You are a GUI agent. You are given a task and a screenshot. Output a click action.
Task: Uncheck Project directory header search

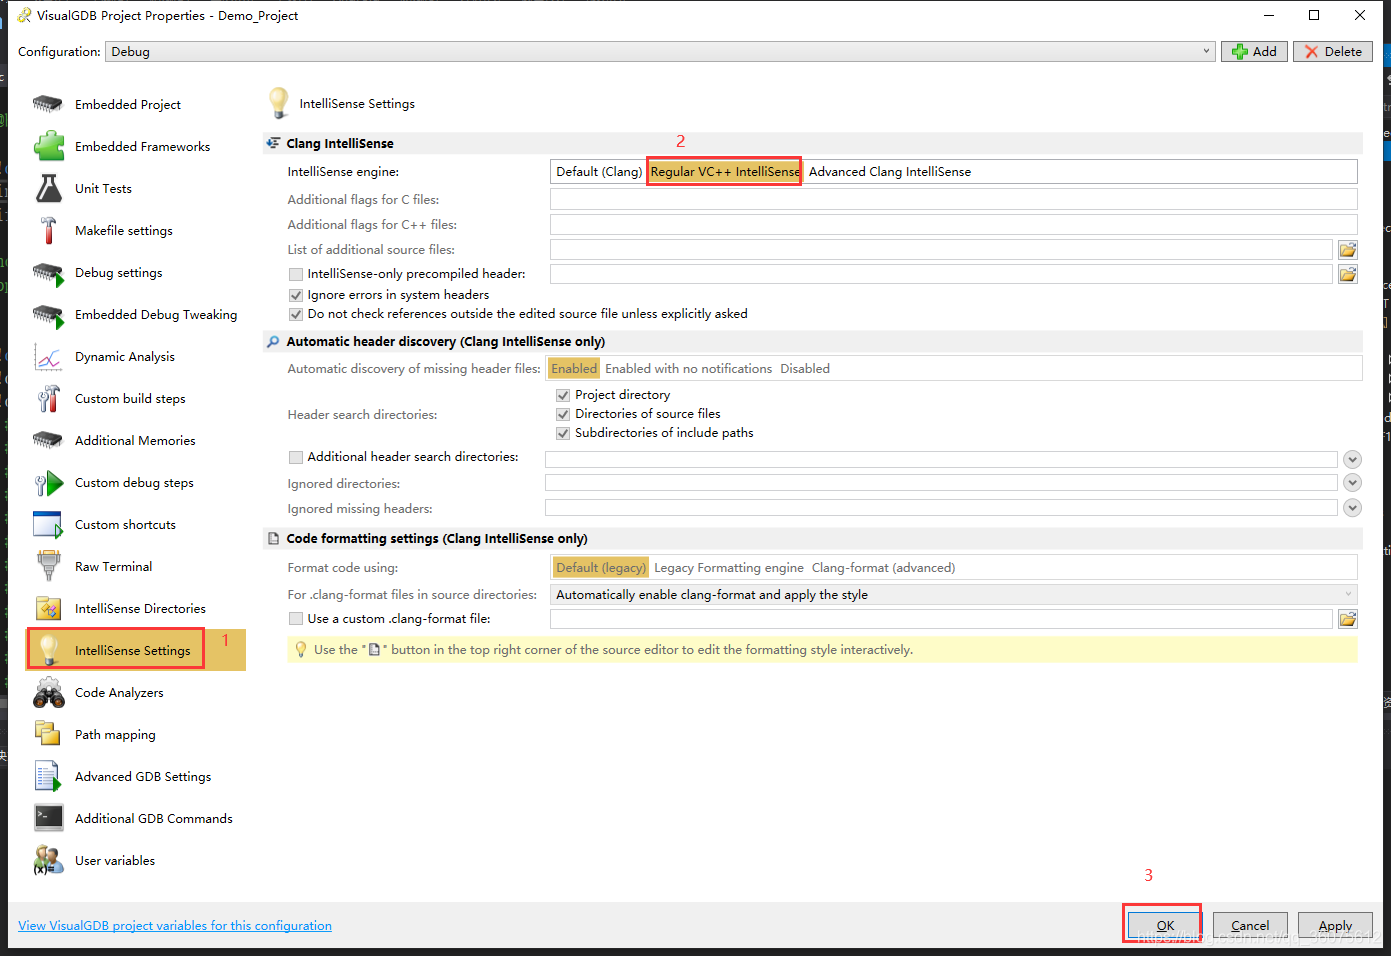[563, 395]
